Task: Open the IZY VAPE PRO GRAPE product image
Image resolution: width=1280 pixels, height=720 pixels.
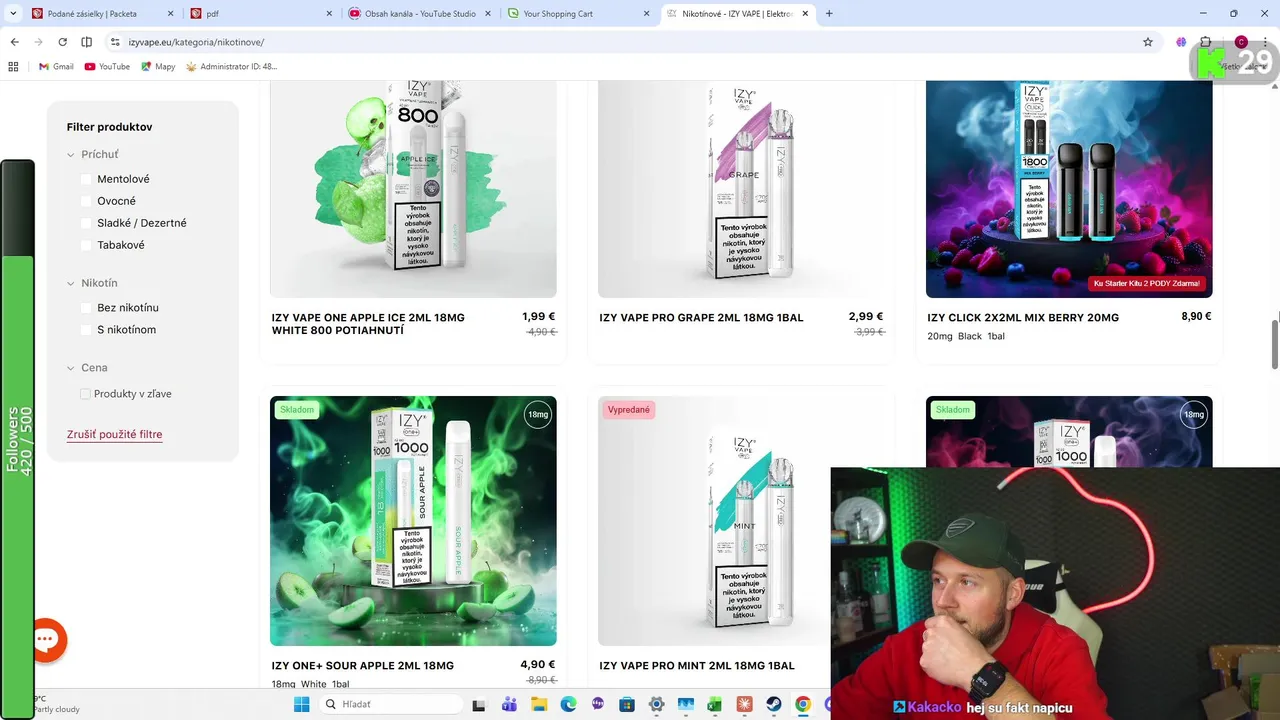Action: 741,189
